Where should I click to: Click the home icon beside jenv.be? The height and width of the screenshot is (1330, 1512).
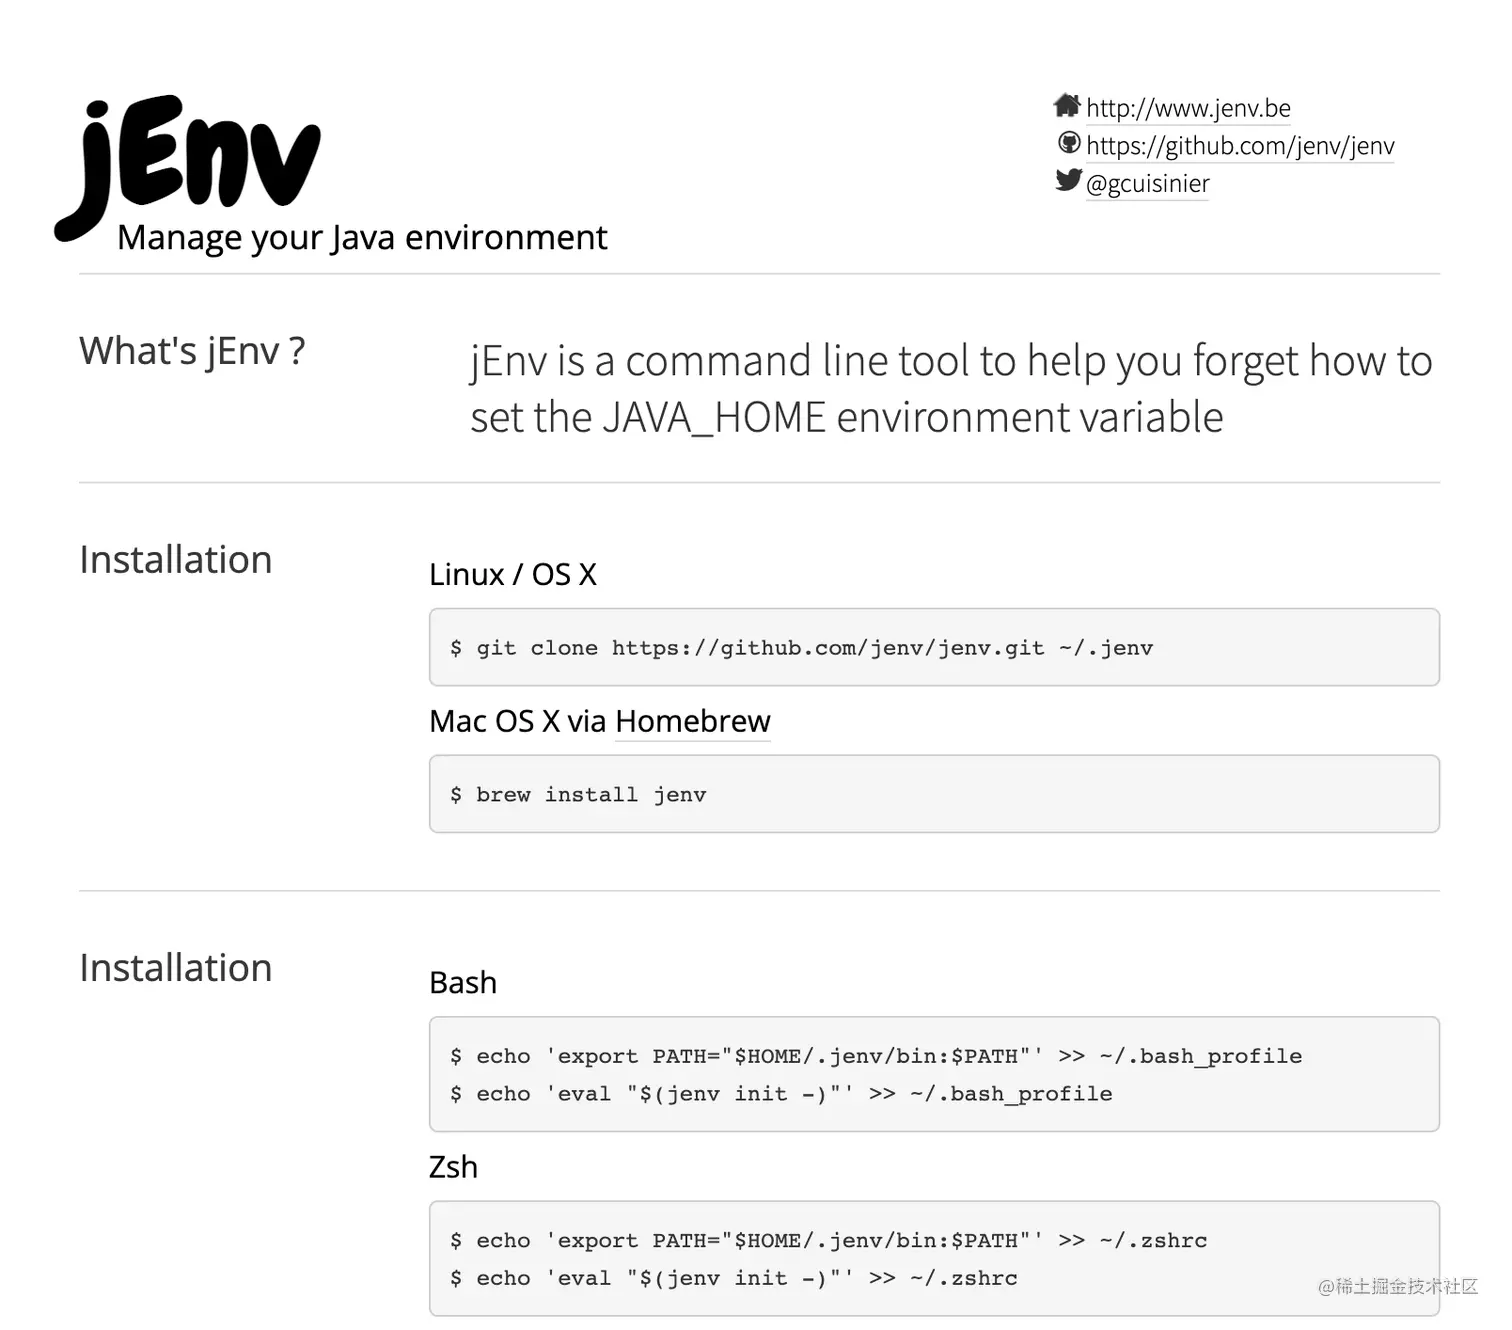[x=1067, y=105]
